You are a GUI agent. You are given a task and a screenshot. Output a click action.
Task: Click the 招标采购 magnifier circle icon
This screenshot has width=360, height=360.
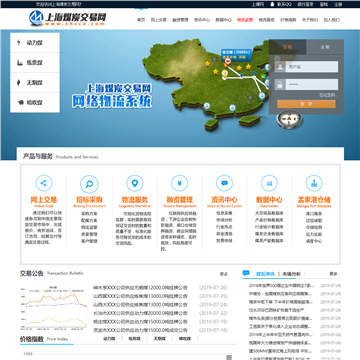click(x=89, y=184)
